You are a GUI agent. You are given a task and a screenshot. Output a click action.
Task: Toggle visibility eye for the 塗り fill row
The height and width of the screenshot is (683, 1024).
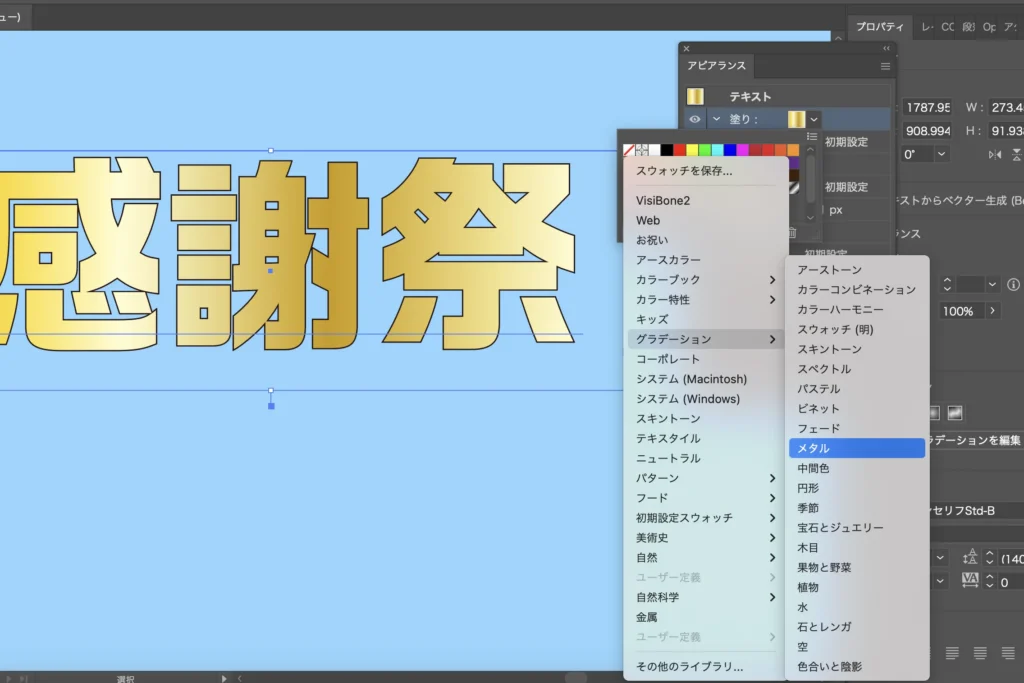pos(695,119)
